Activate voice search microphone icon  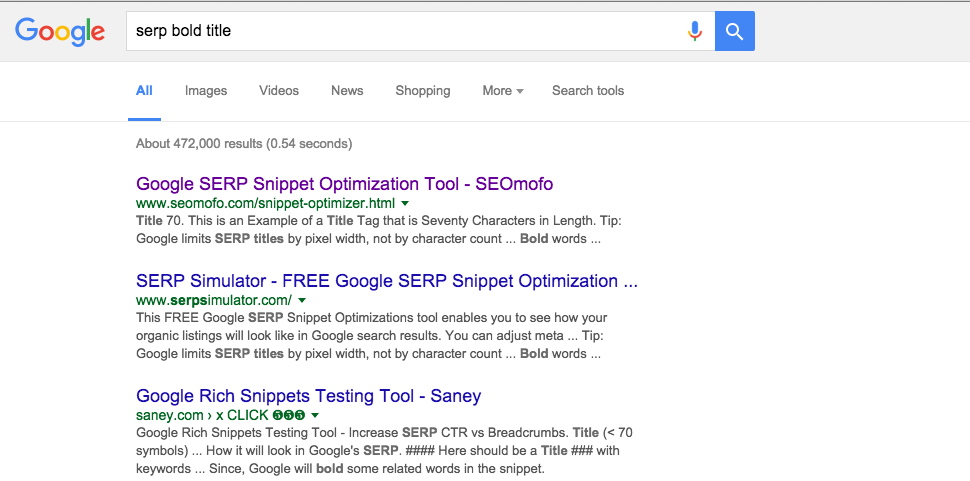click(x=695, y=31)
